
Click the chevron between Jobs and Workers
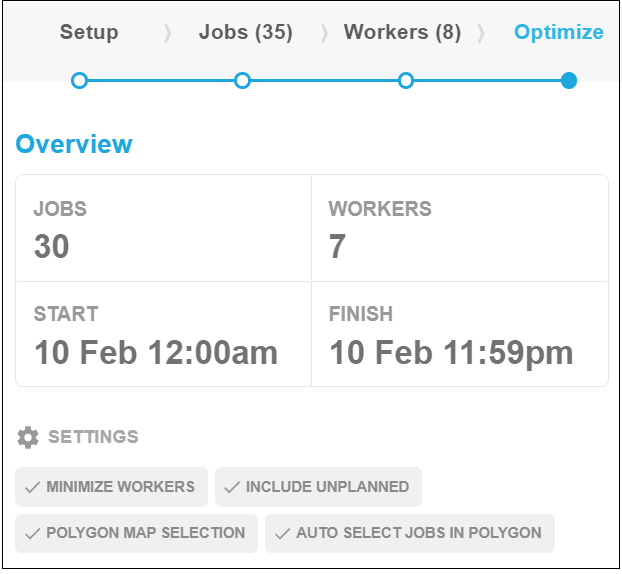click(324, 33)
